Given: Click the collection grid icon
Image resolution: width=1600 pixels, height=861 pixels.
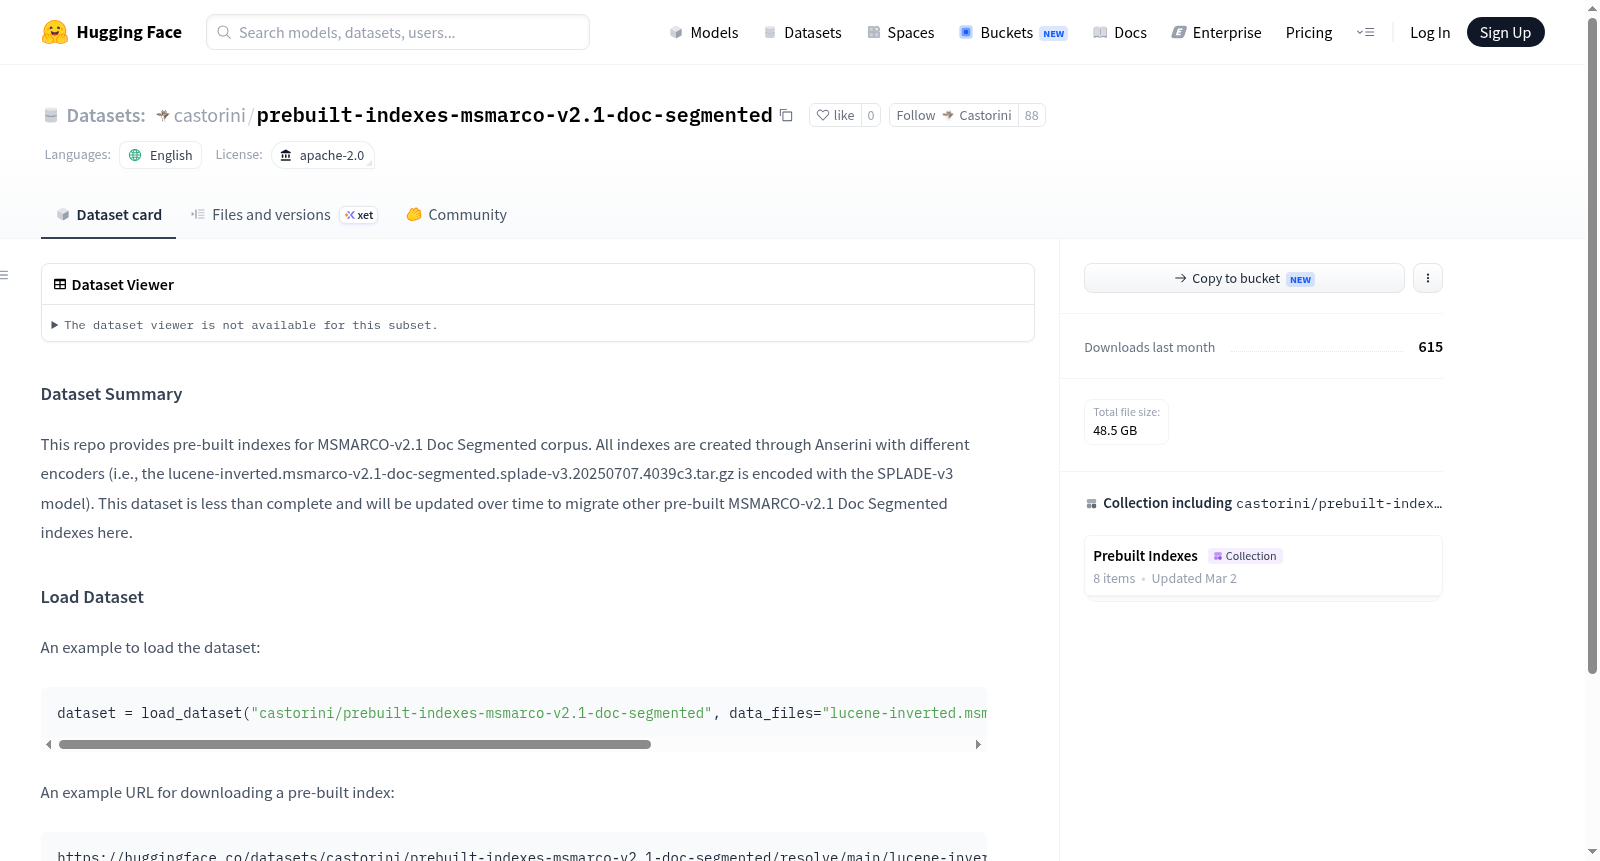Looking at the screenshot, I should click(1091, 503).
